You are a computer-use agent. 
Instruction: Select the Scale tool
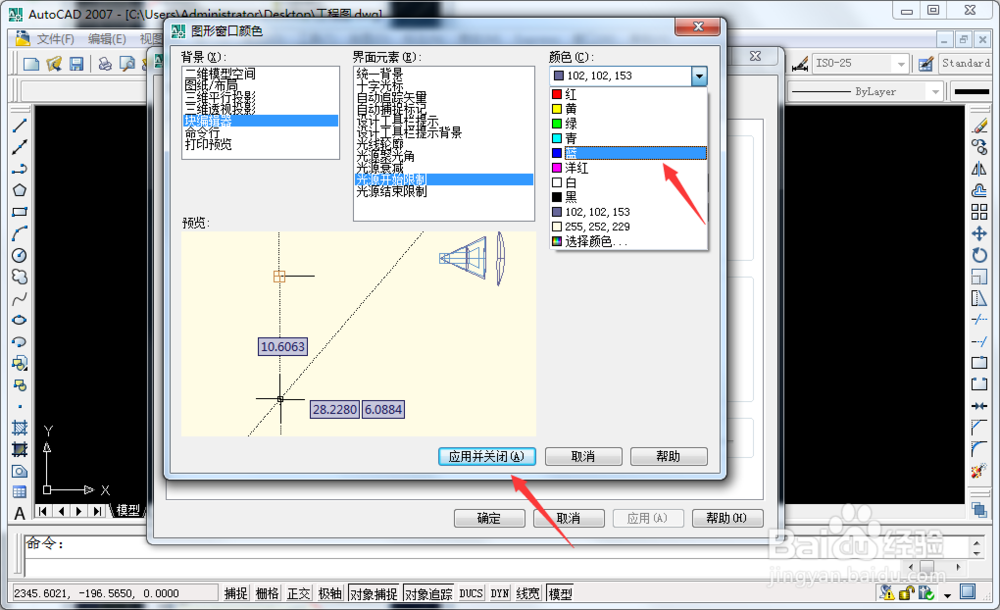979,277
